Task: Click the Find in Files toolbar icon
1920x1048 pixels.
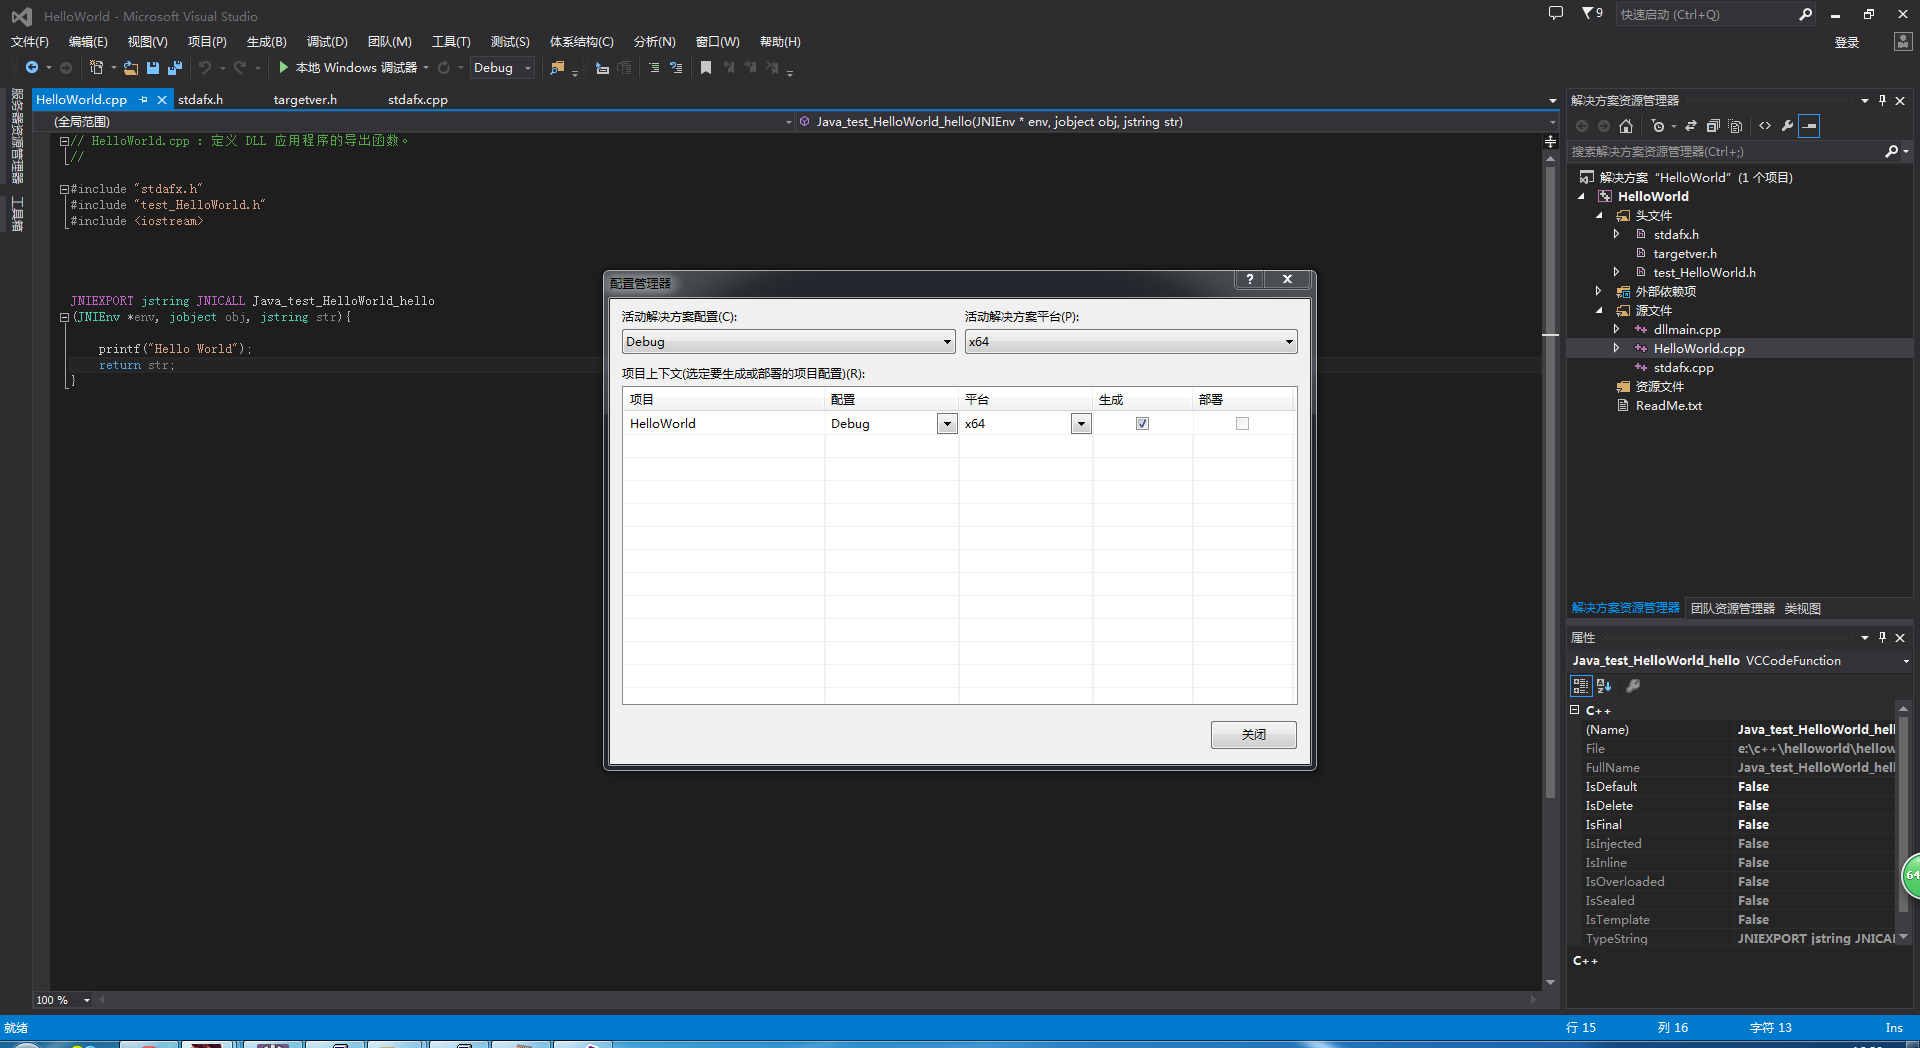Action: coord(558,68)
